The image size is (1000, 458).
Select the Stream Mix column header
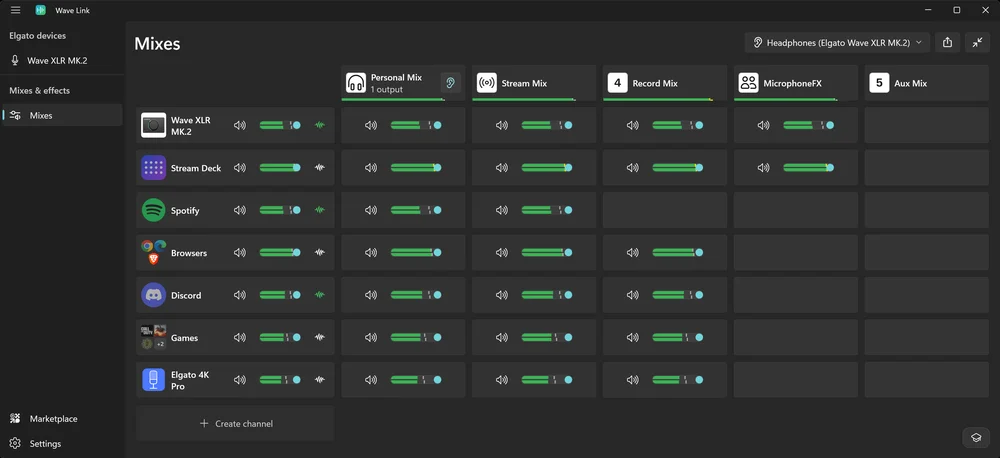pos(534,83)
